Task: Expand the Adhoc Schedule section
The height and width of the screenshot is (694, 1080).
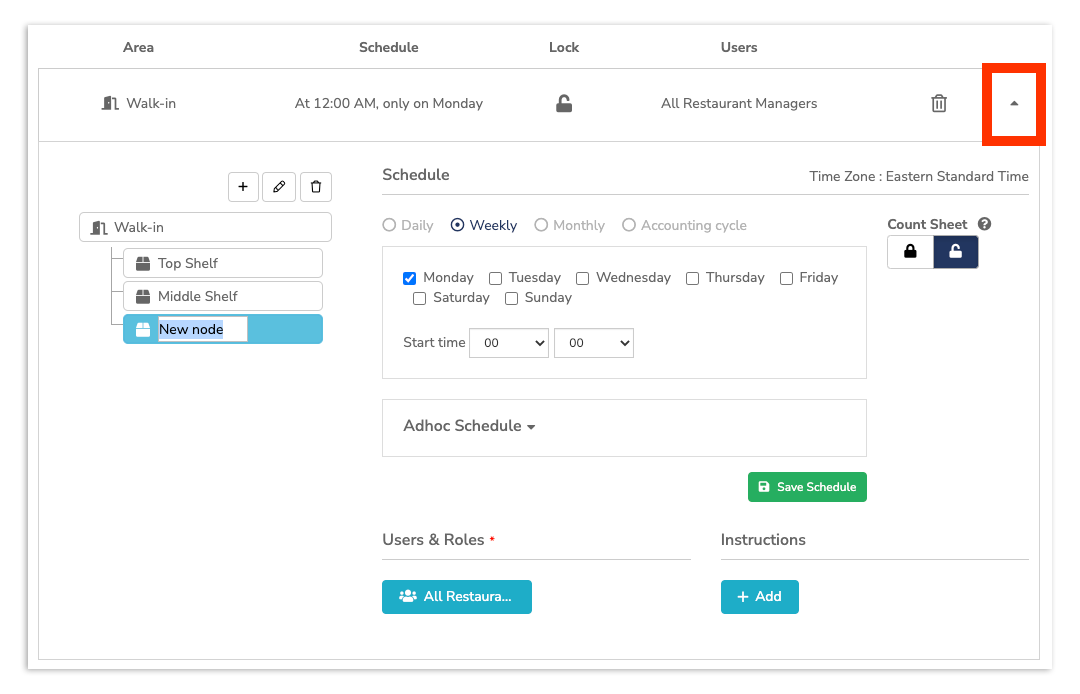Action: click(x=469, y=425)
